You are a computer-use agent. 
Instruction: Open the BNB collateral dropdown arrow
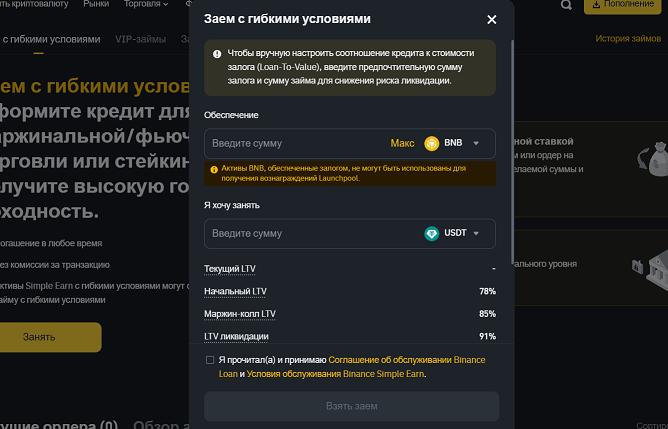click(x=476, y=144)
